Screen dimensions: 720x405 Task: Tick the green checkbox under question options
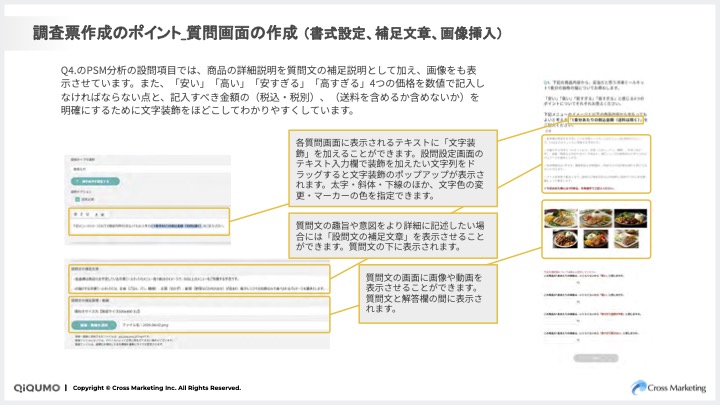(x=77, y=199)
